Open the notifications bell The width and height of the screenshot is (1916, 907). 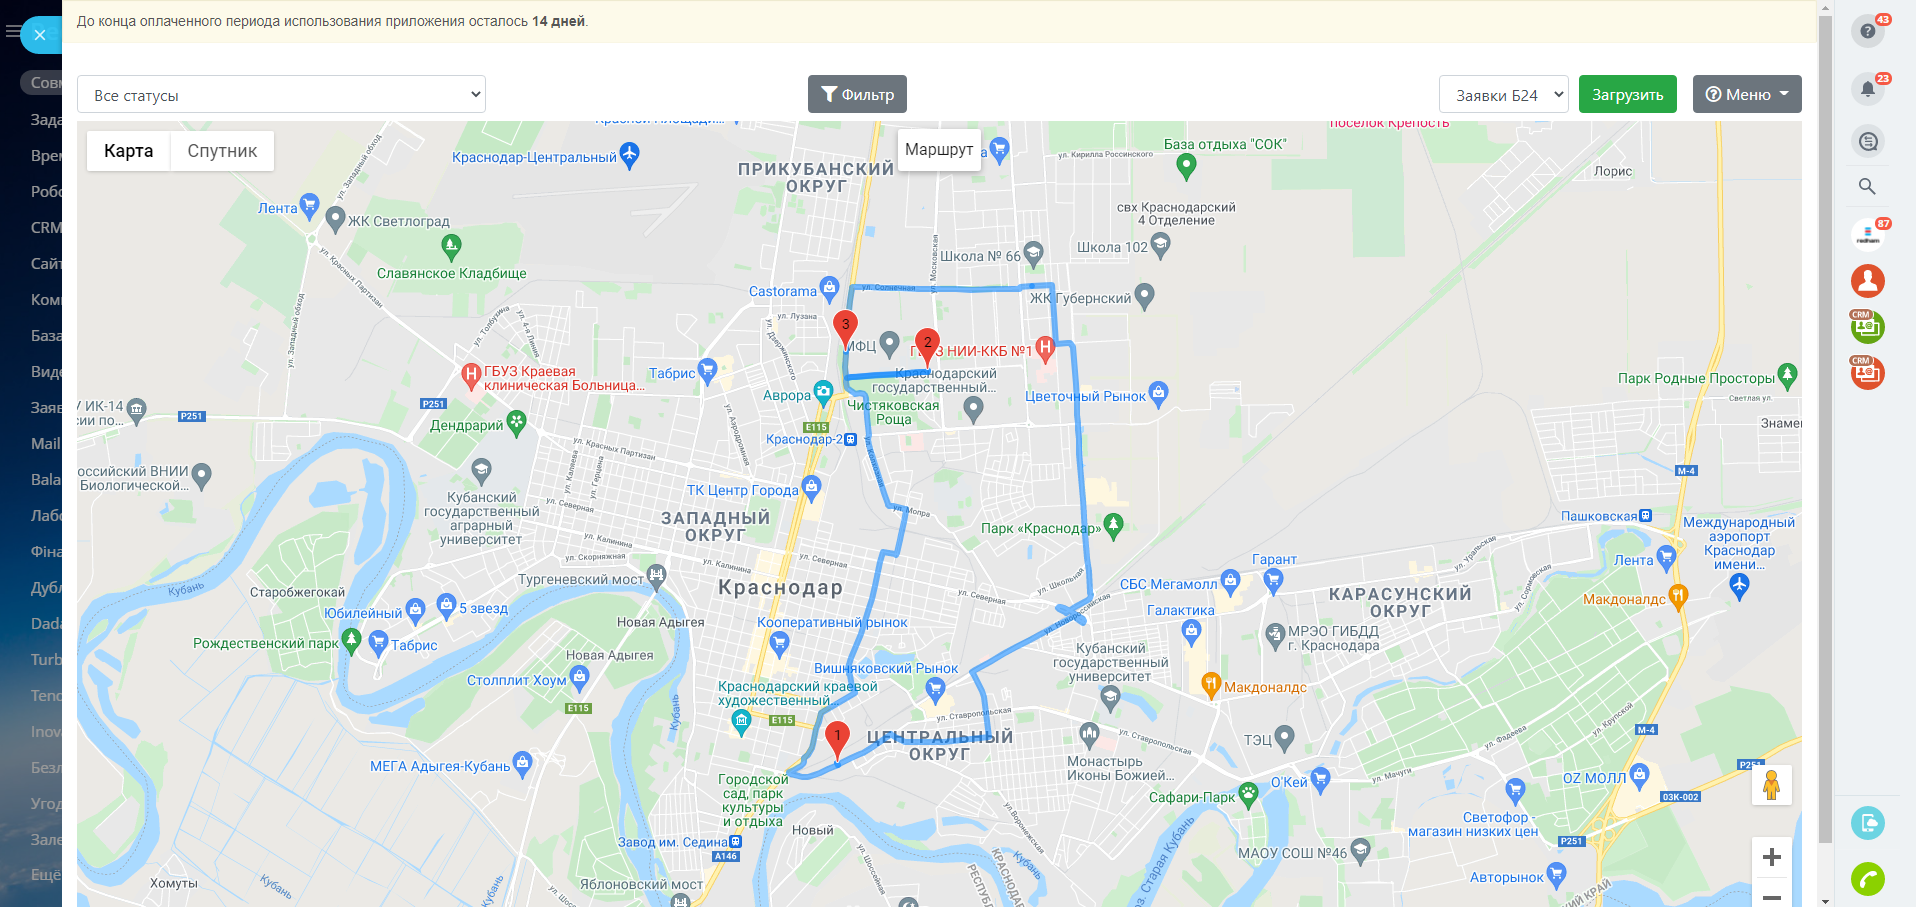tap(1868, 89)
